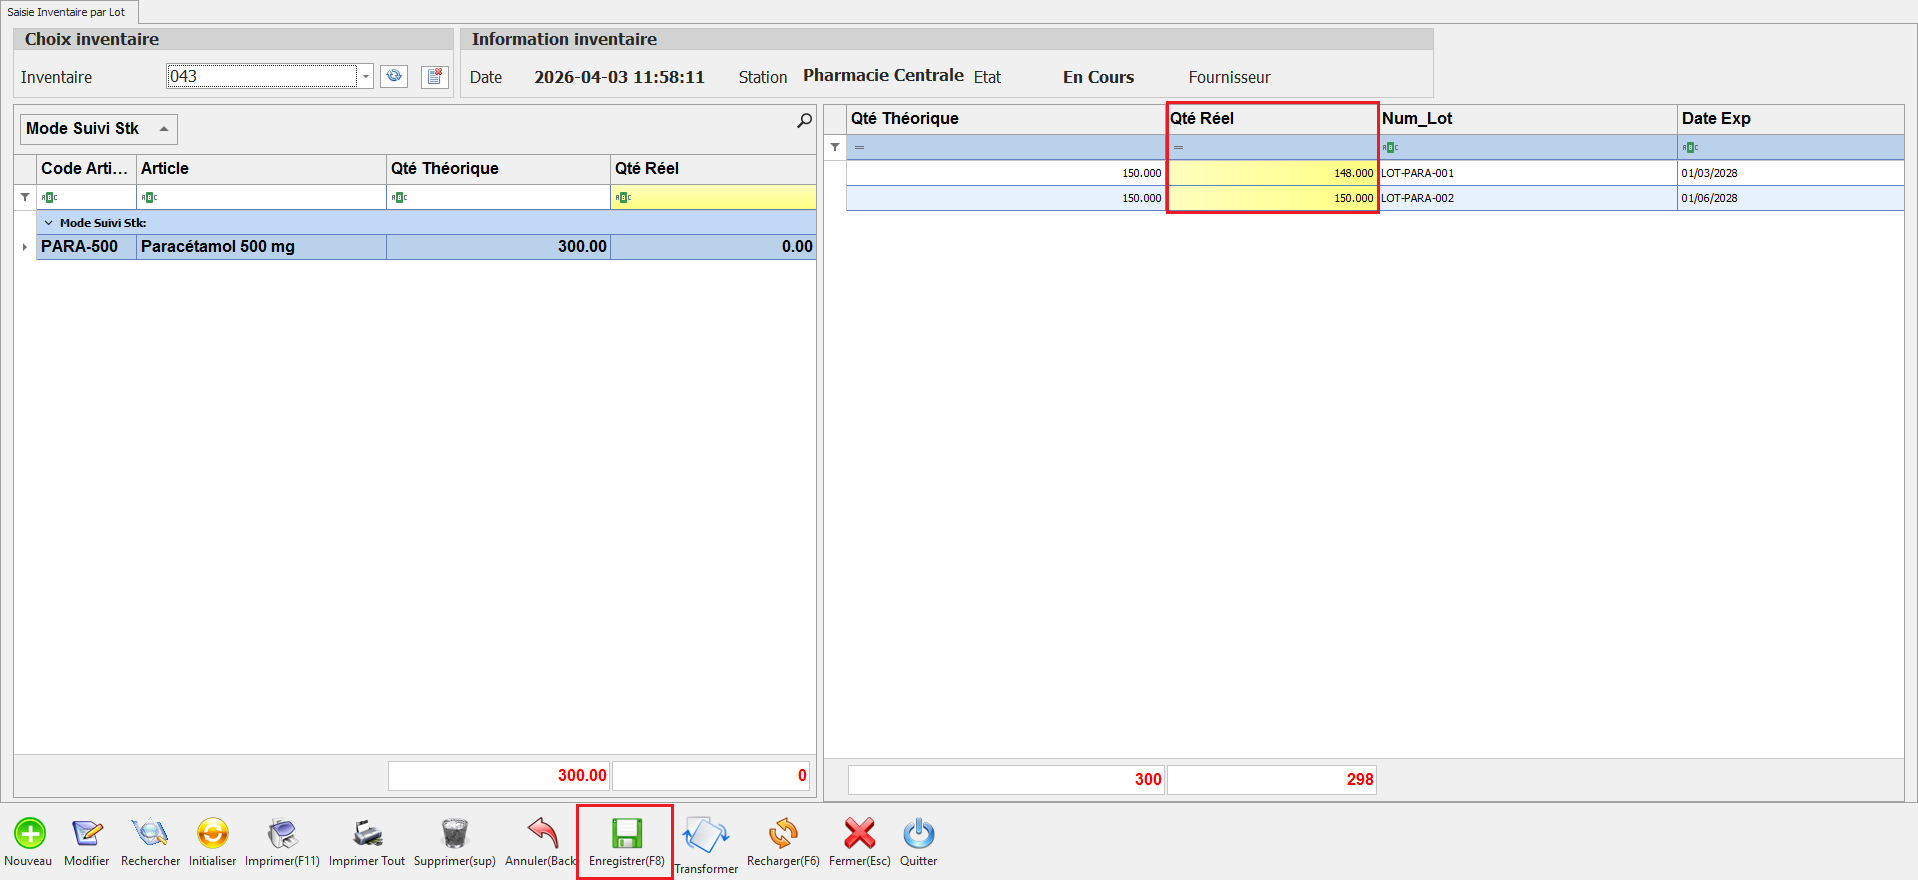Click the Qté Réel cell for LOT-PARA-001
The height and width of the screenshot is (880, 1918).
1272,173
